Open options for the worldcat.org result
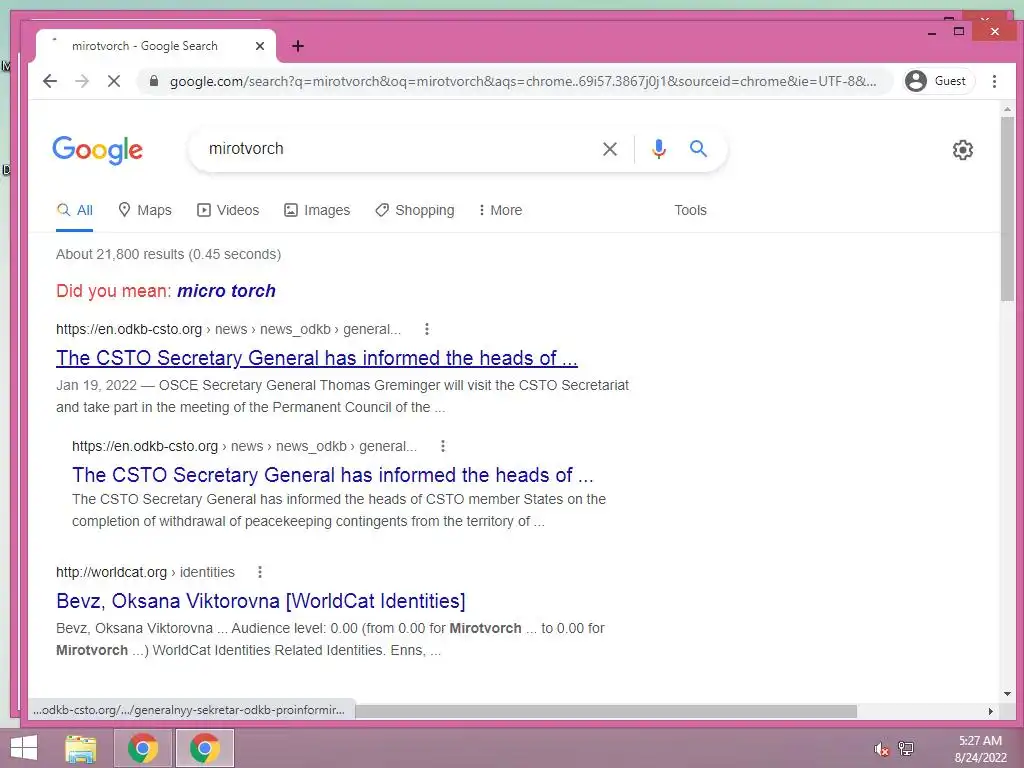This screenshot has height=768, width=1024. (260, 572)
